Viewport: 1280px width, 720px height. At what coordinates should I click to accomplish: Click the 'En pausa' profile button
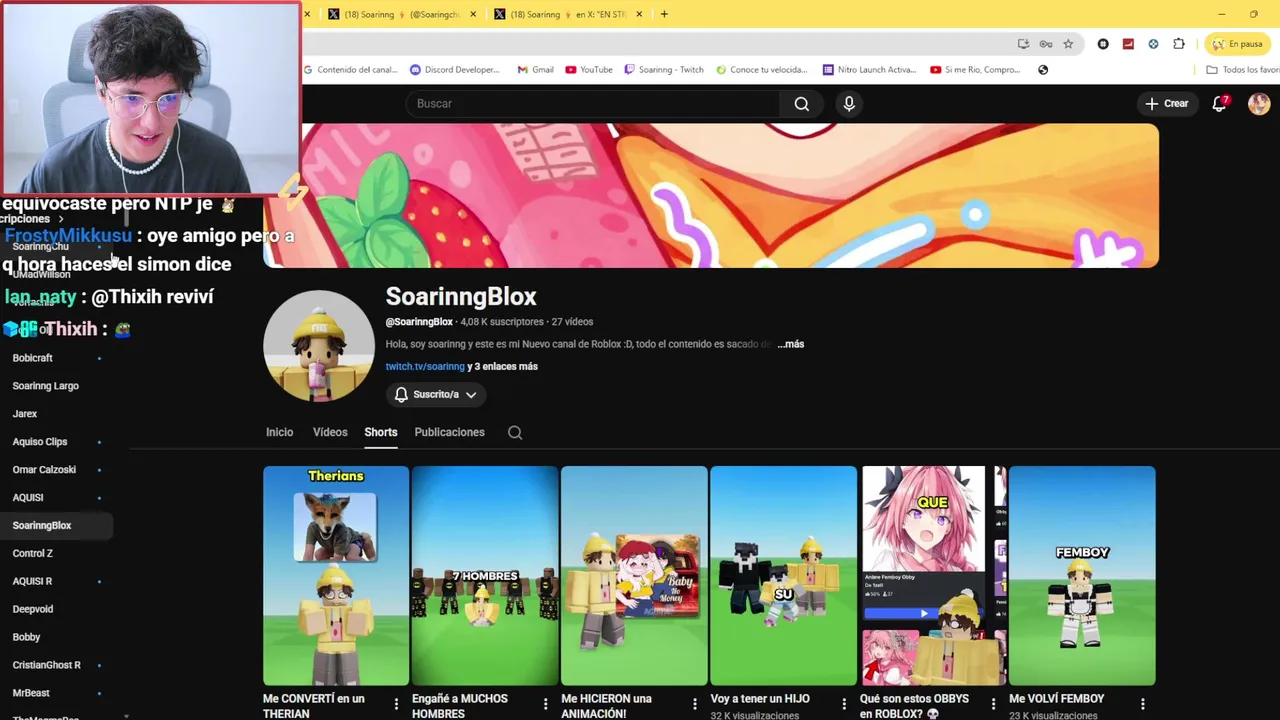(x=1238, y=44)
